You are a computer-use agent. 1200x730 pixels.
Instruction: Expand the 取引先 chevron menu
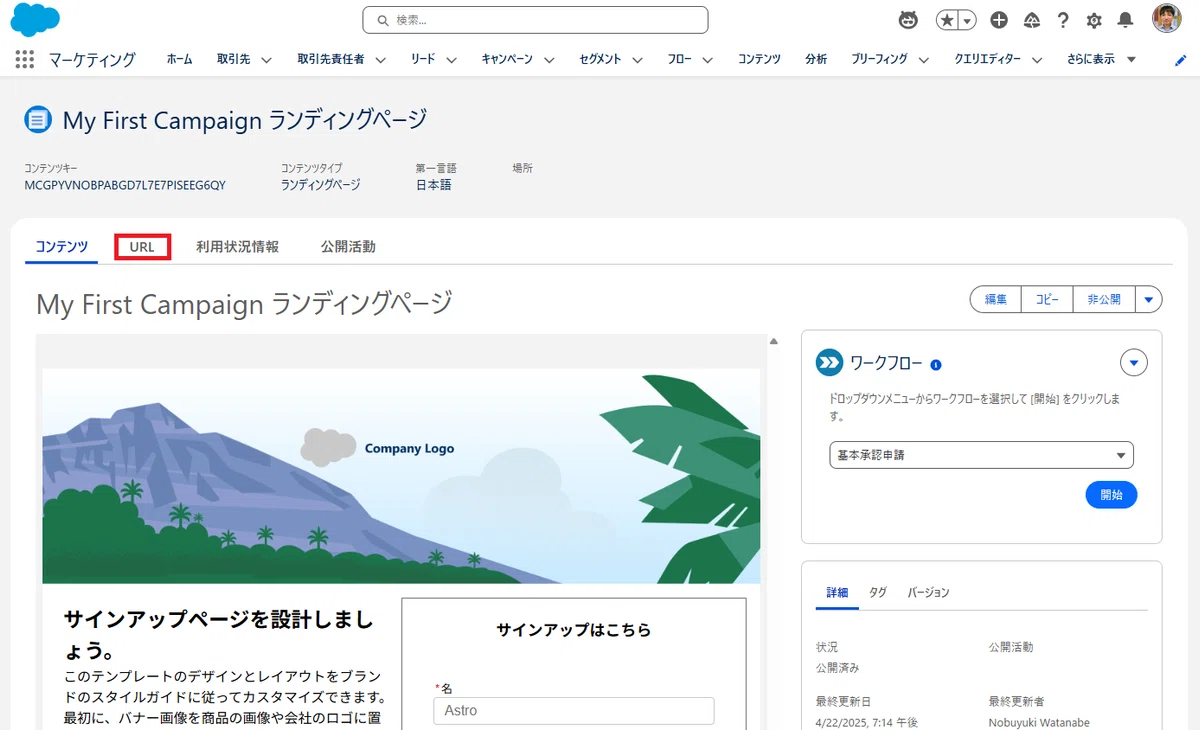(266, 60)
